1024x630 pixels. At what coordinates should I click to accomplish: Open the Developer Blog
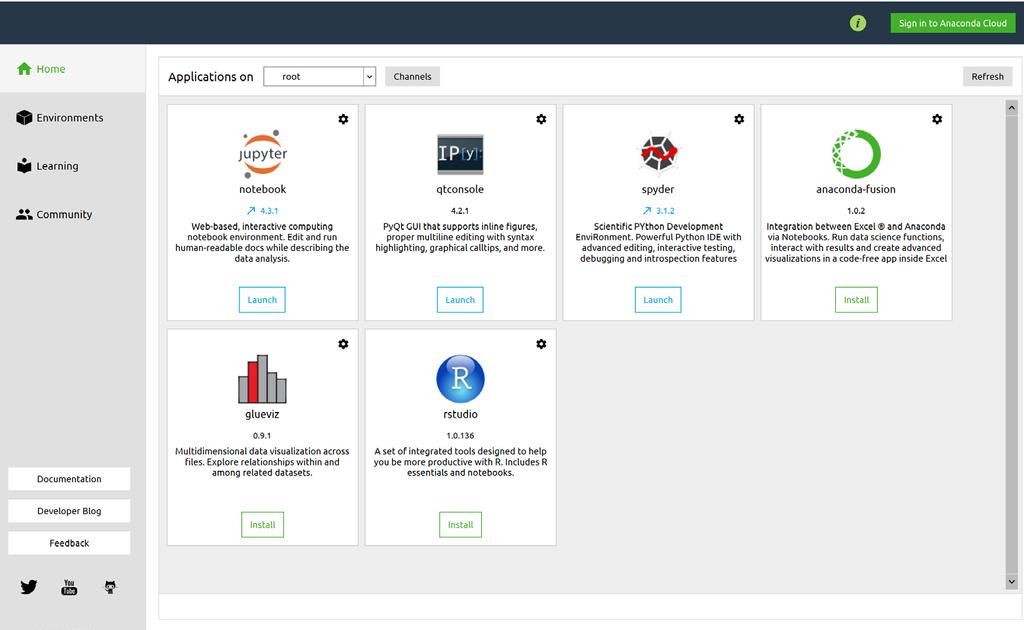pyautogui.click(x=69, y=511)
